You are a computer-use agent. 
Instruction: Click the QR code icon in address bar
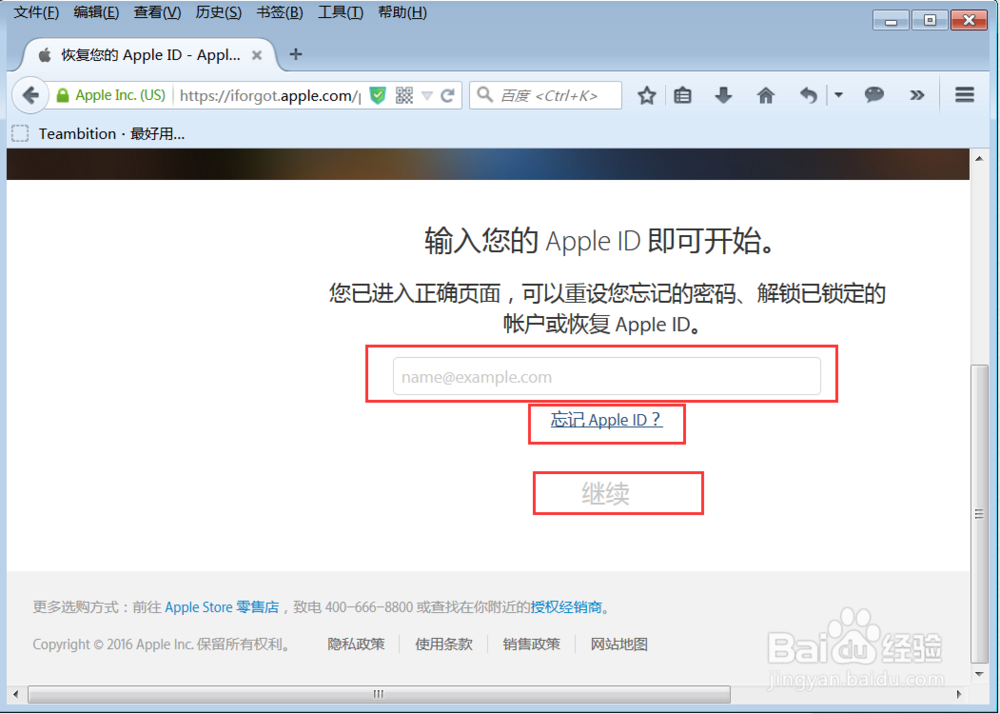pos(404,96)
